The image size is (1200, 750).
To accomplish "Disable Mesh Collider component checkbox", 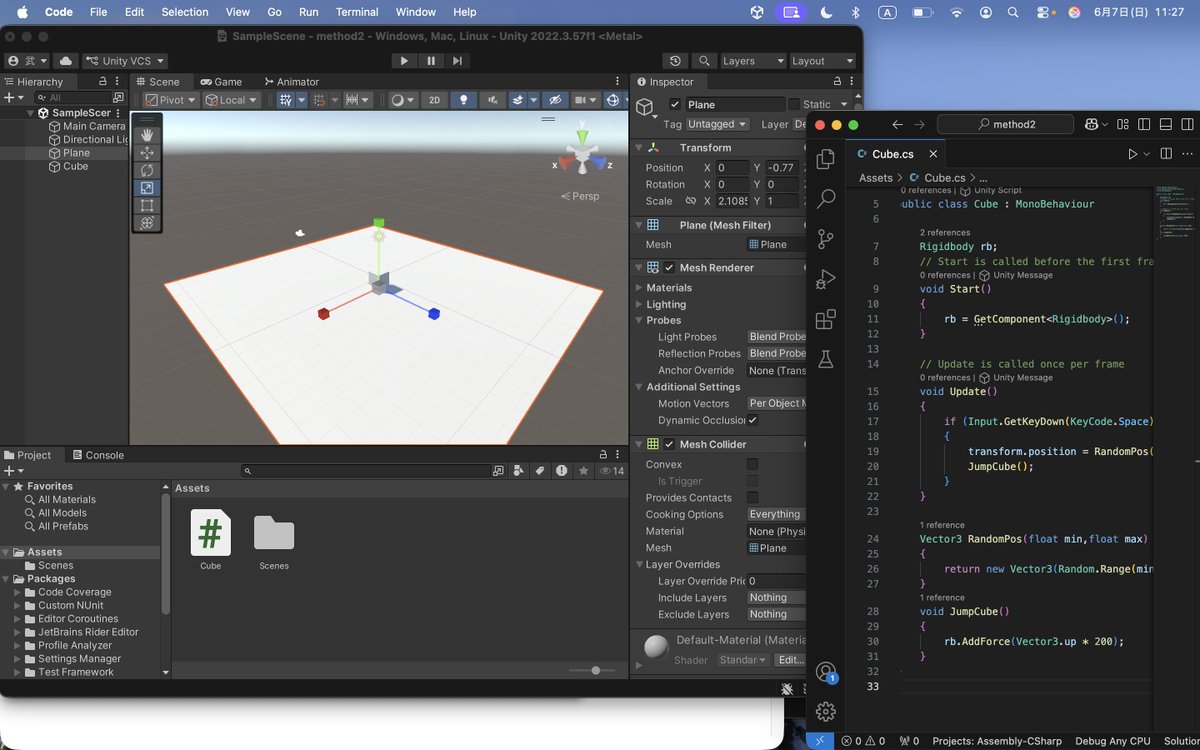I will [669, 444].
